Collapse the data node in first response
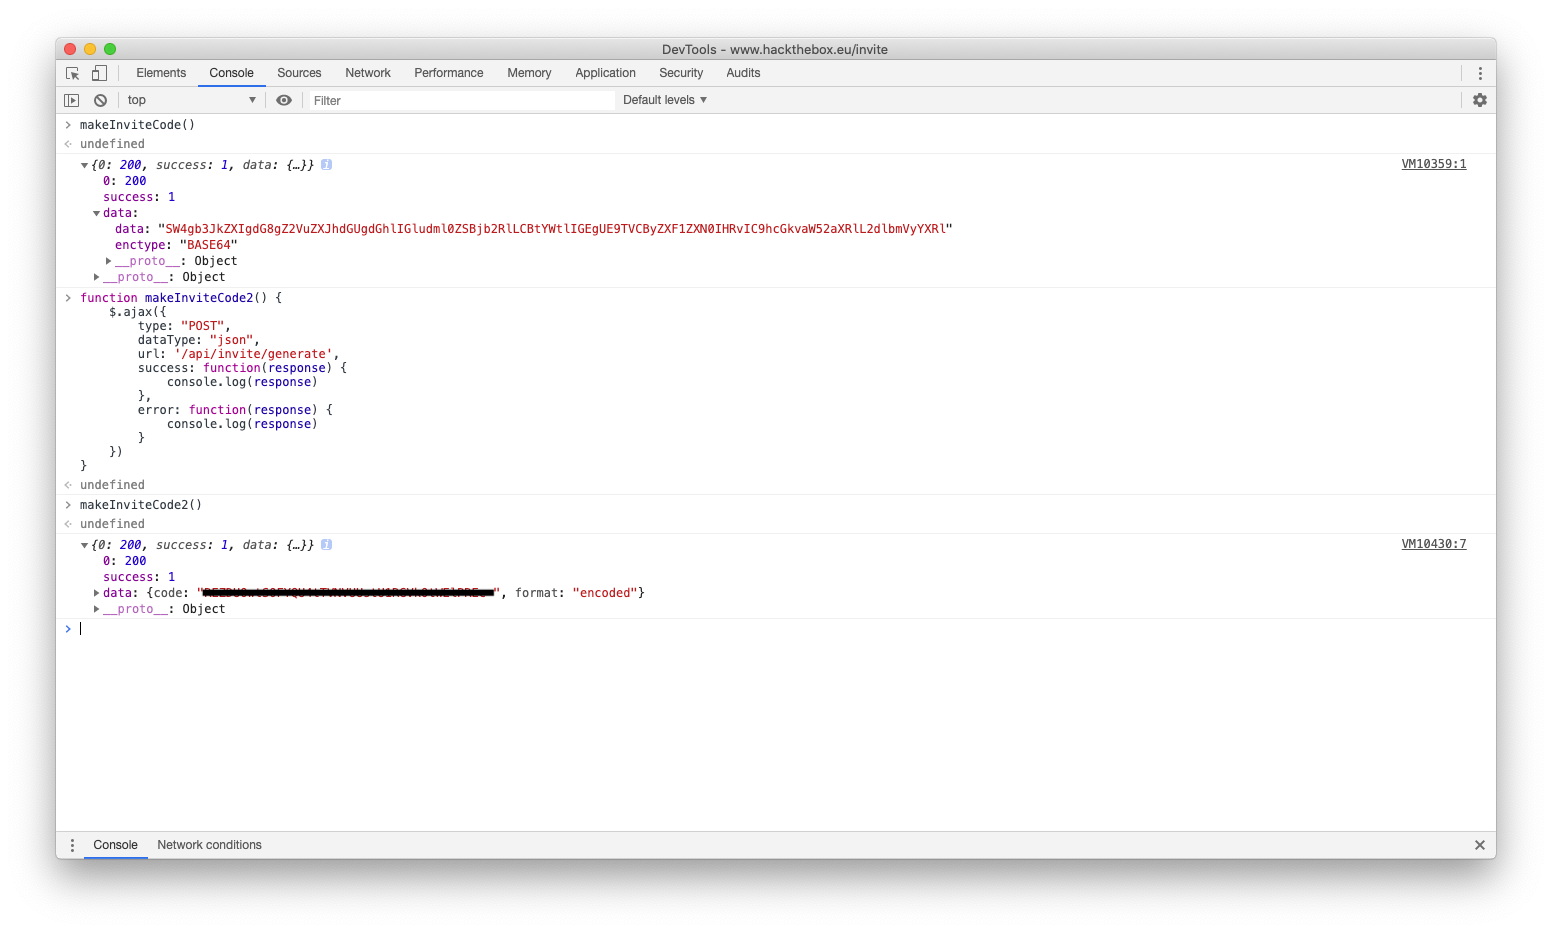 pos(96,213)
